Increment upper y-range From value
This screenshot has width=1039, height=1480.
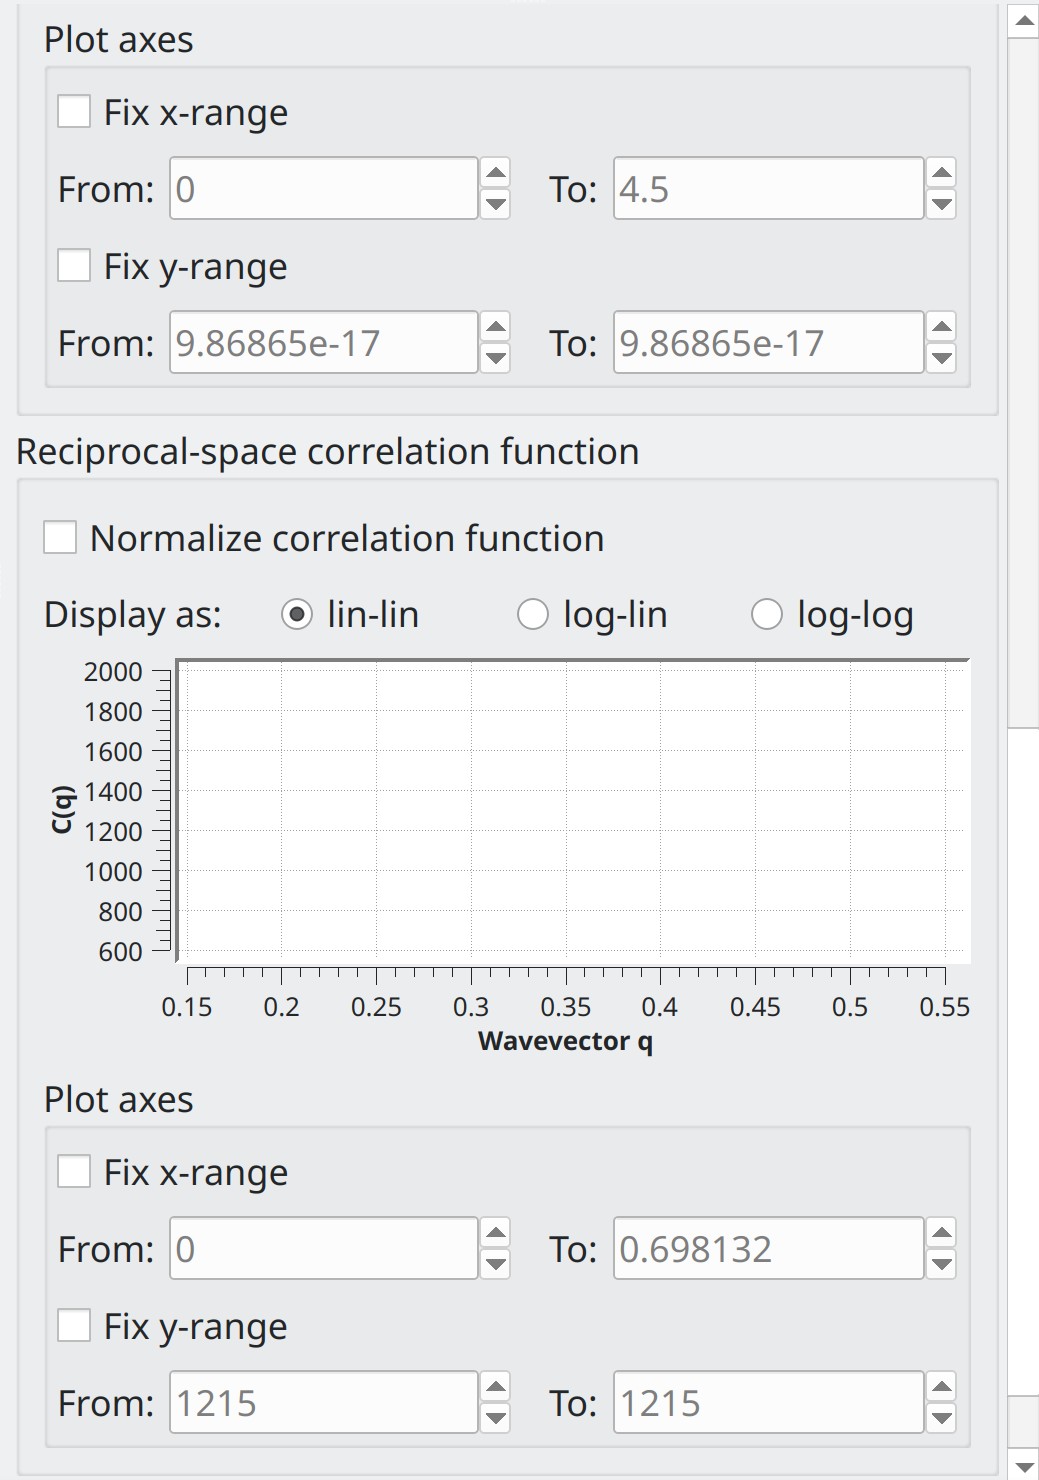click(495, 327)
